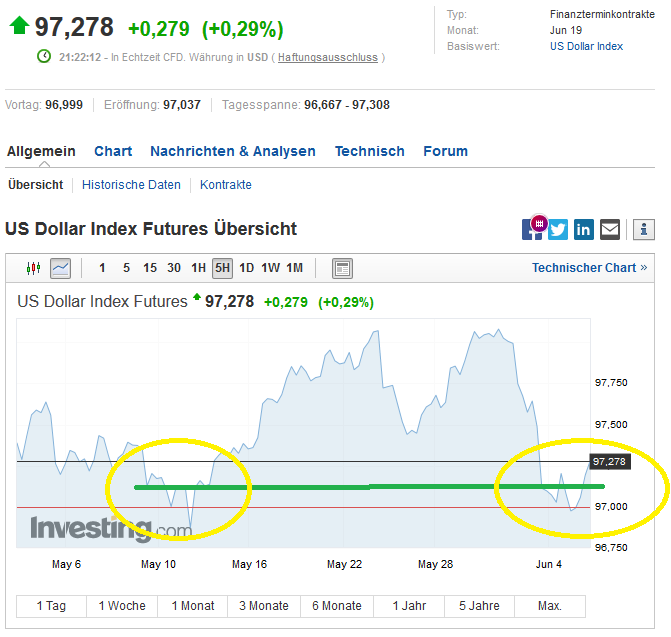Open the Technischer Chart expander link
Viewport: 671px width, 637px height.
589,268
